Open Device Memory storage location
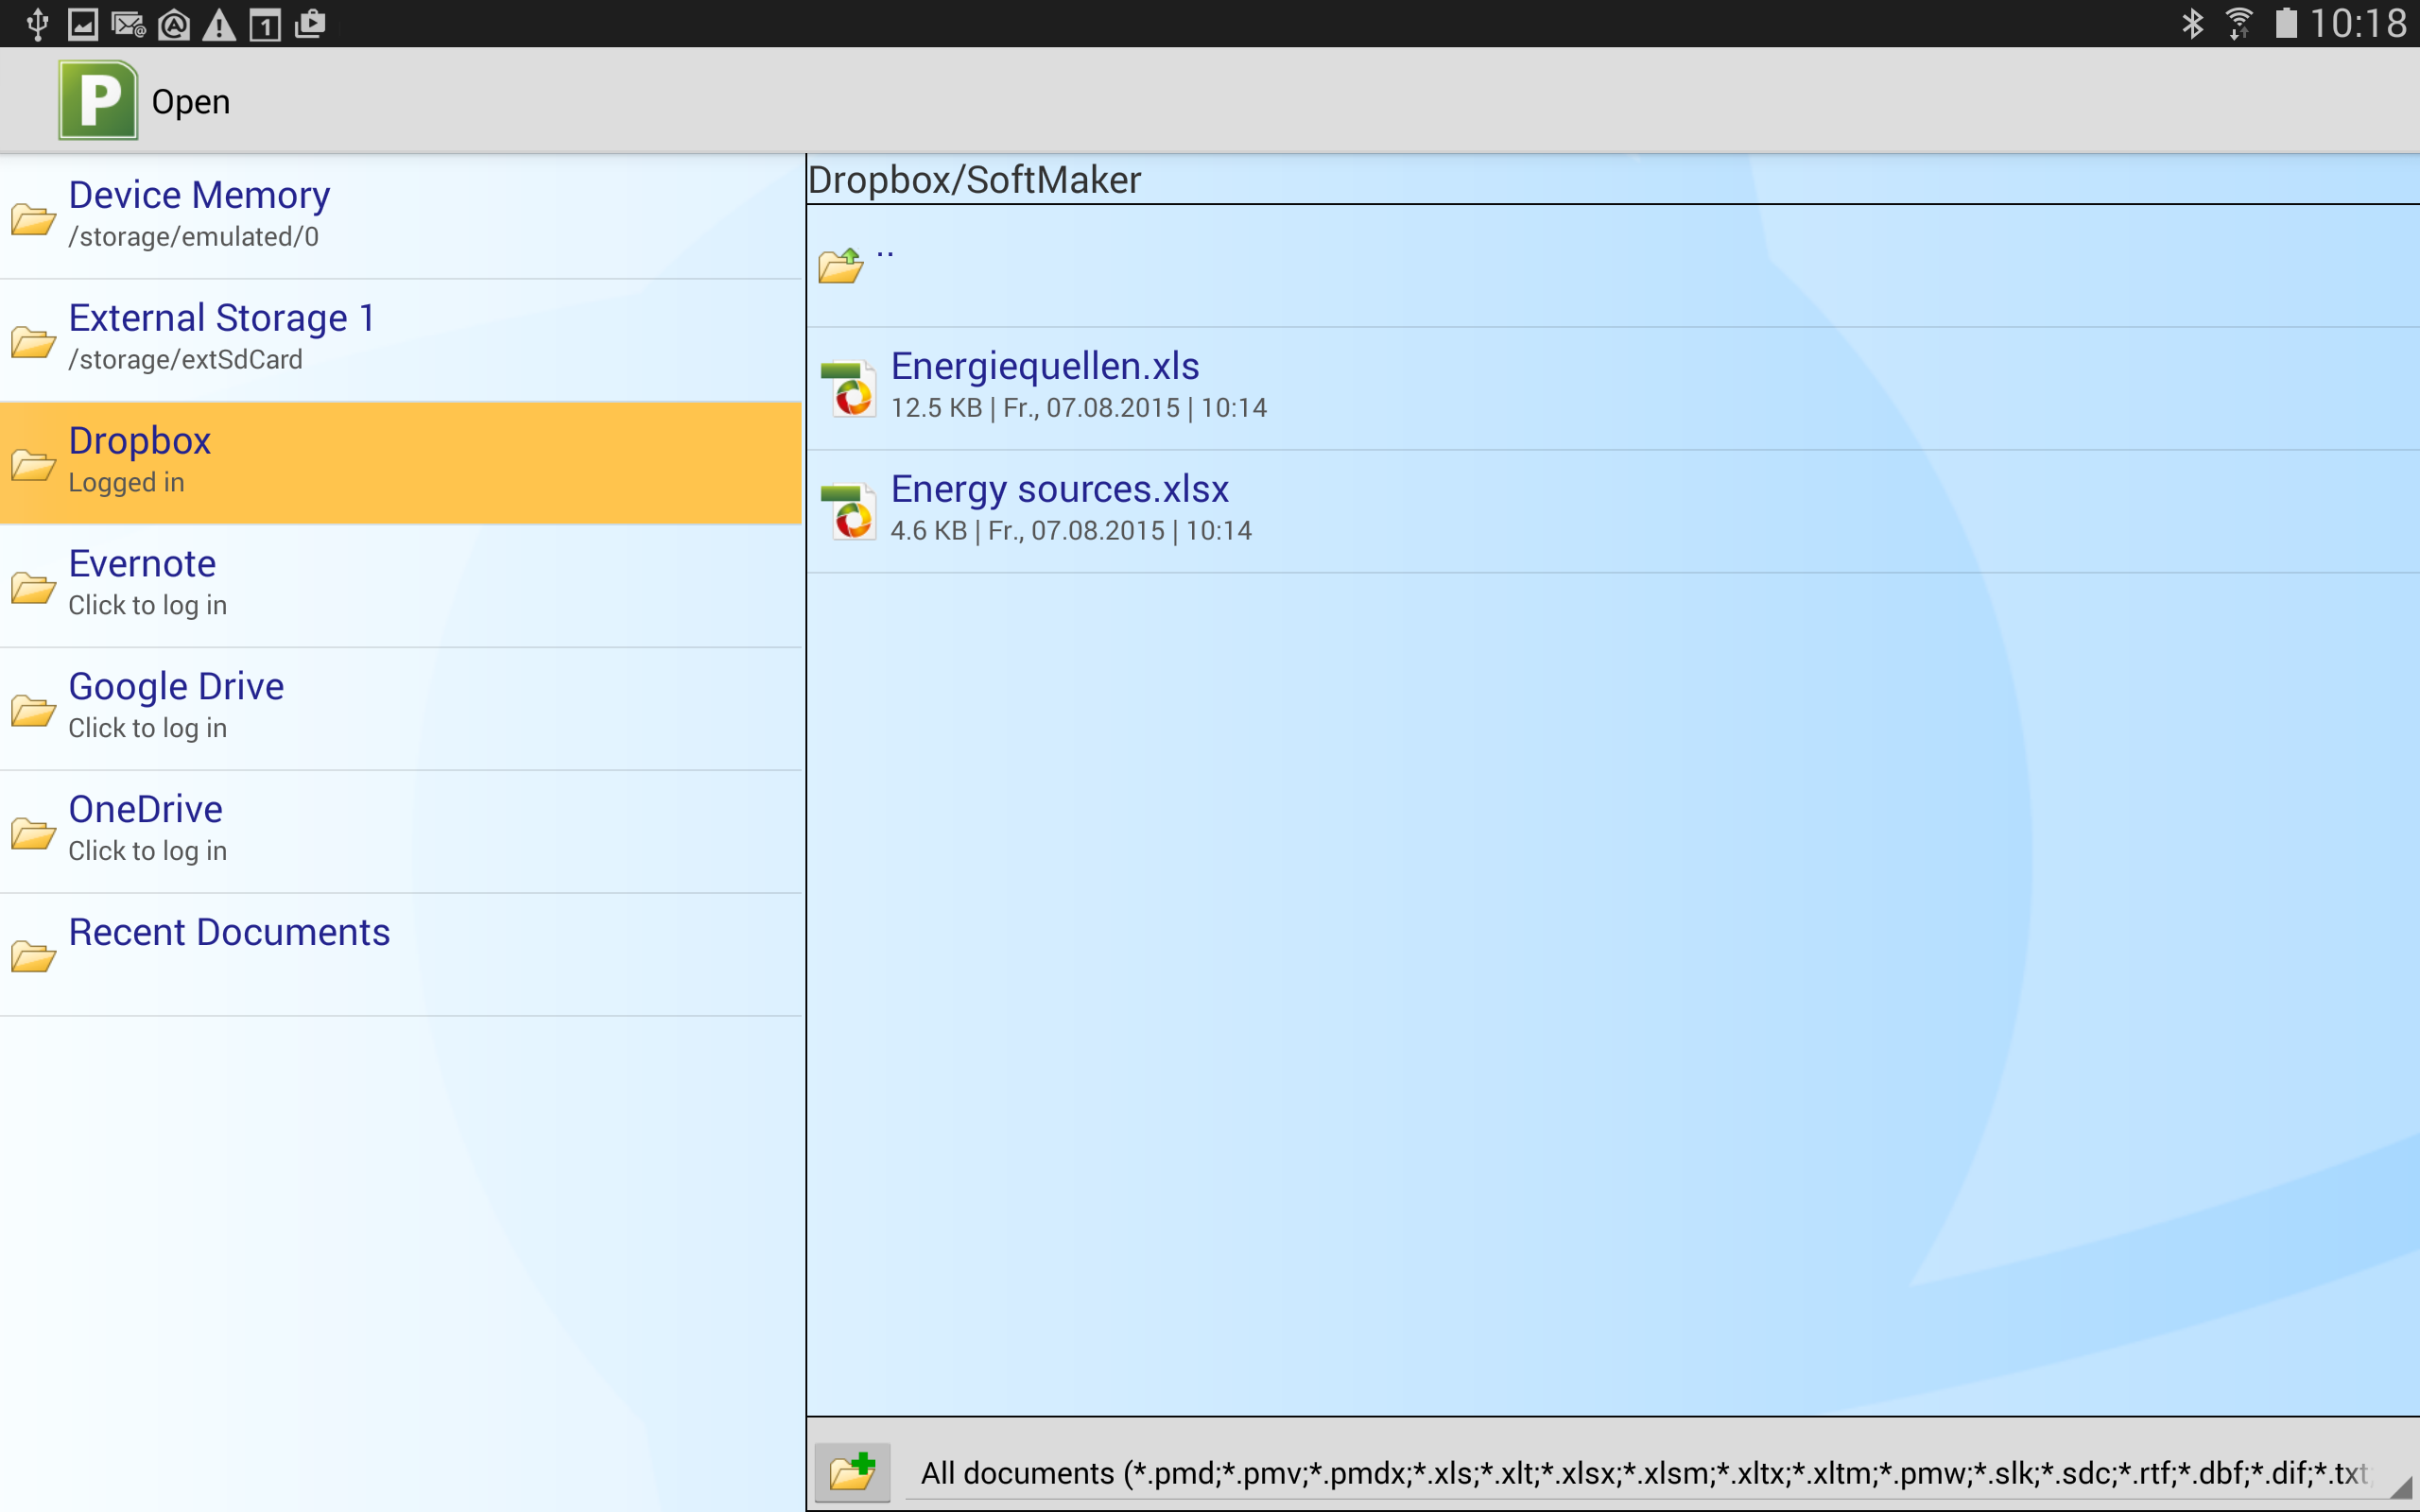The image size is (2420, 1512). 401,216
